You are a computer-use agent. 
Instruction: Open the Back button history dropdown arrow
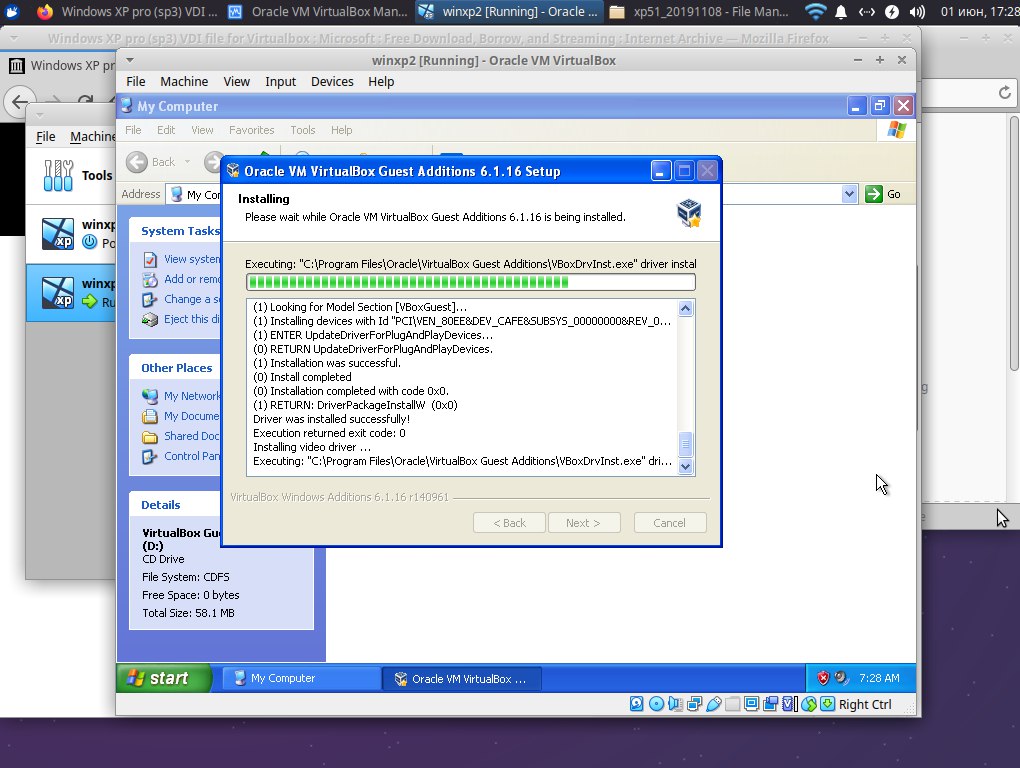pyautogui.click(x=187, y=162)
